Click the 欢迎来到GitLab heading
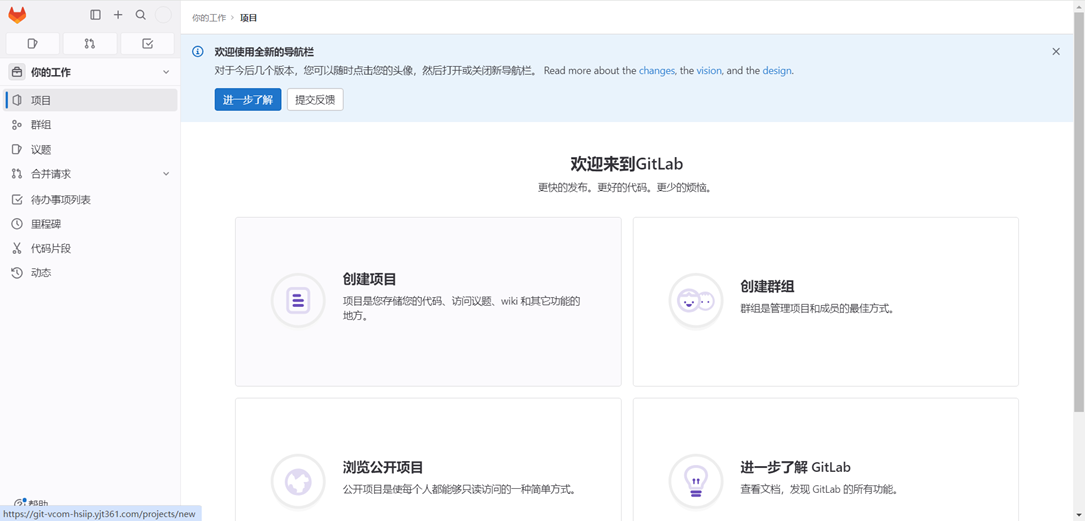Viewport: 1085px width, 521px height. click(x=626, y=163)
